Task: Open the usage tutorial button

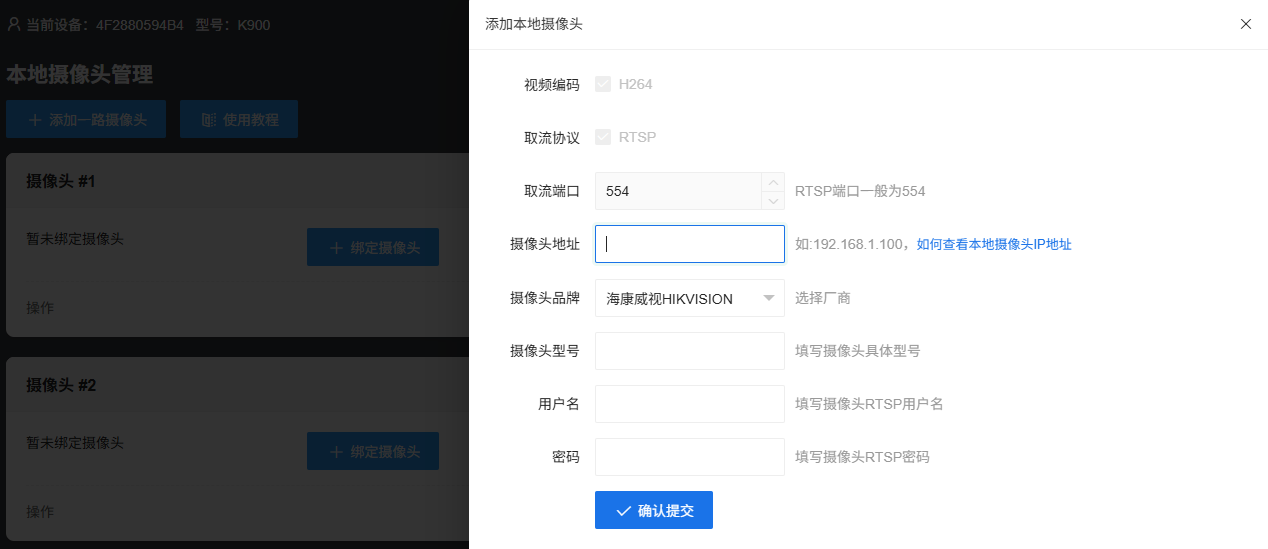Action: (x=239, y=120)
